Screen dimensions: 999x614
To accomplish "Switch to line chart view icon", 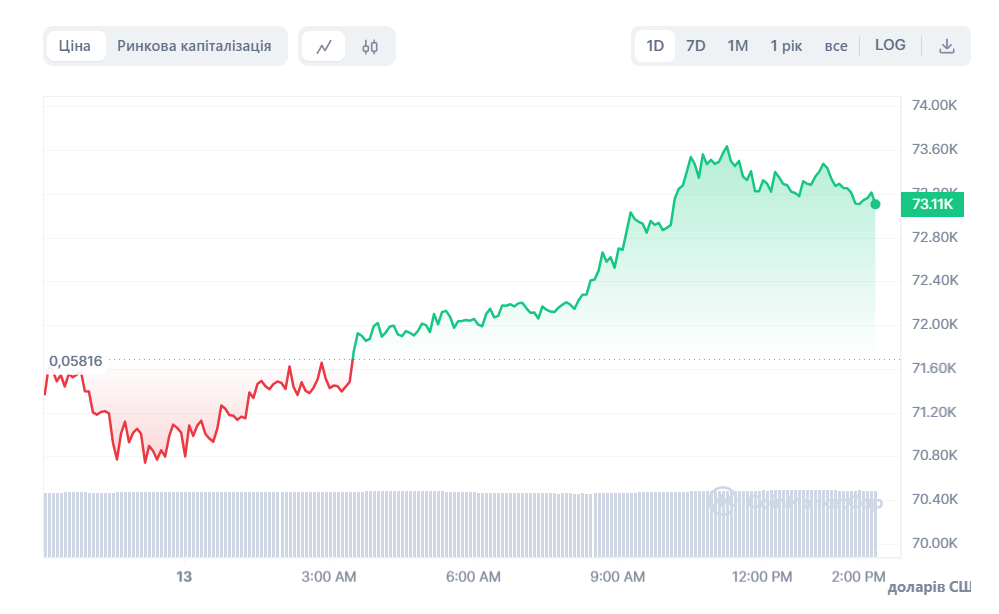I will coord(324,46).
